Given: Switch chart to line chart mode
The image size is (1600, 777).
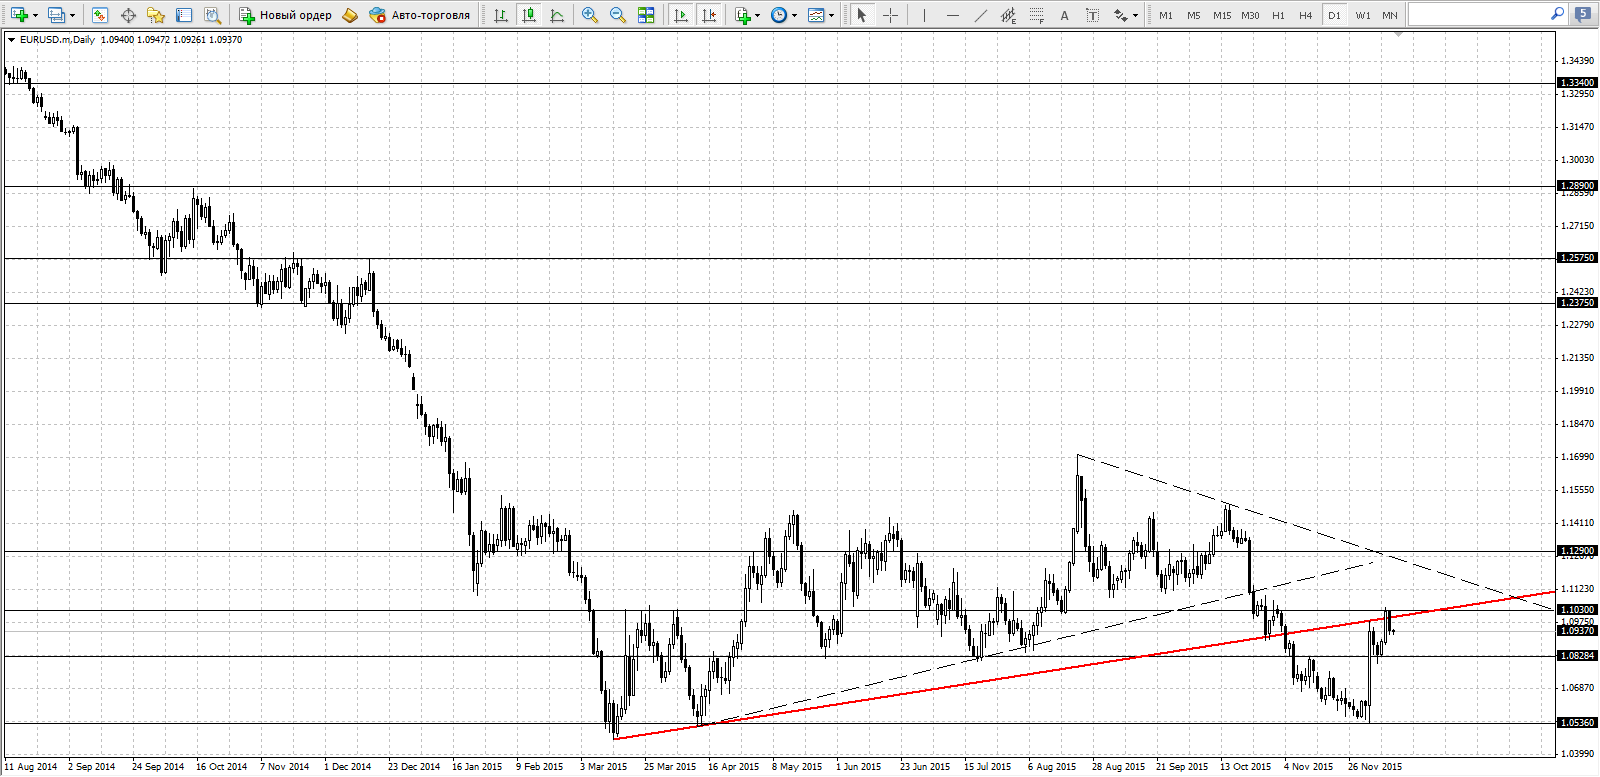Looking at the screenshot, I should click(x=557, y=15).
